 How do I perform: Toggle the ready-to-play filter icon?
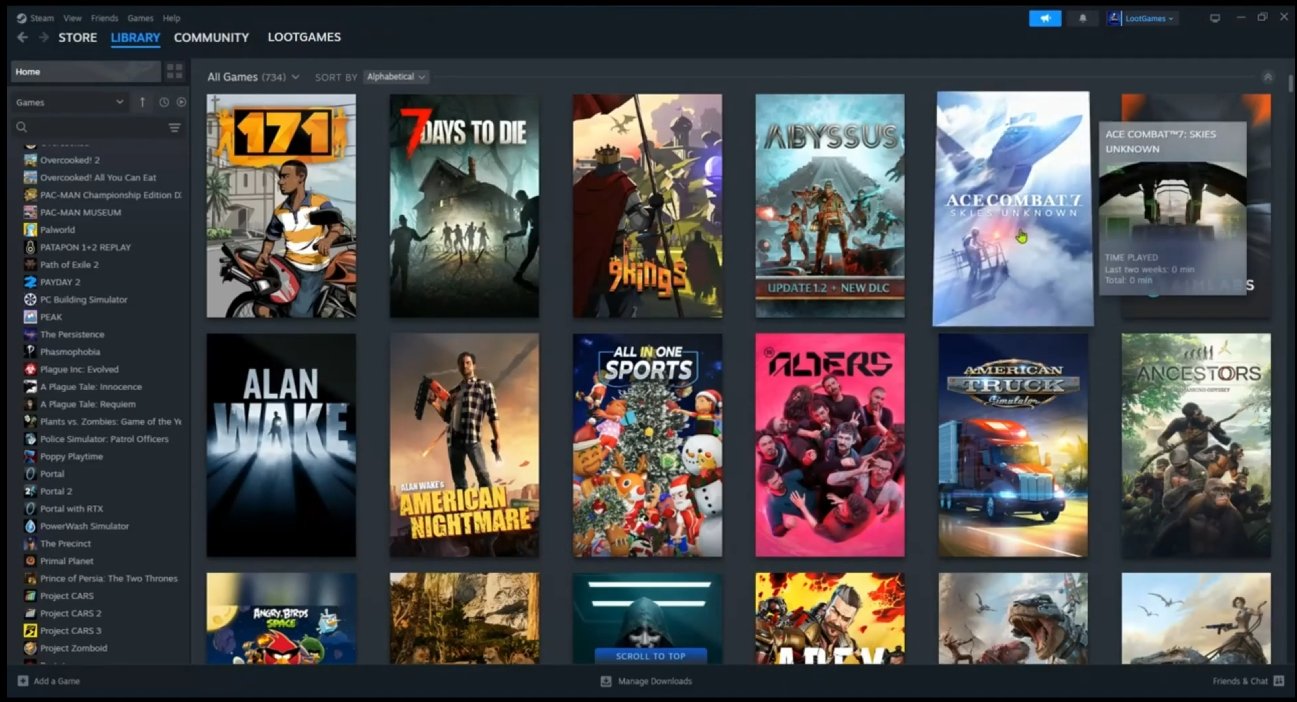click(x=181, y=102)
